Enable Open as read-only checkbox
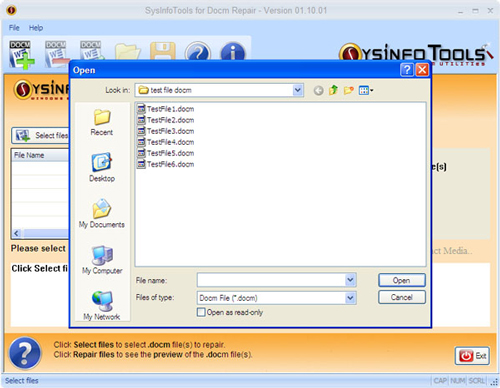 (201, 312)
